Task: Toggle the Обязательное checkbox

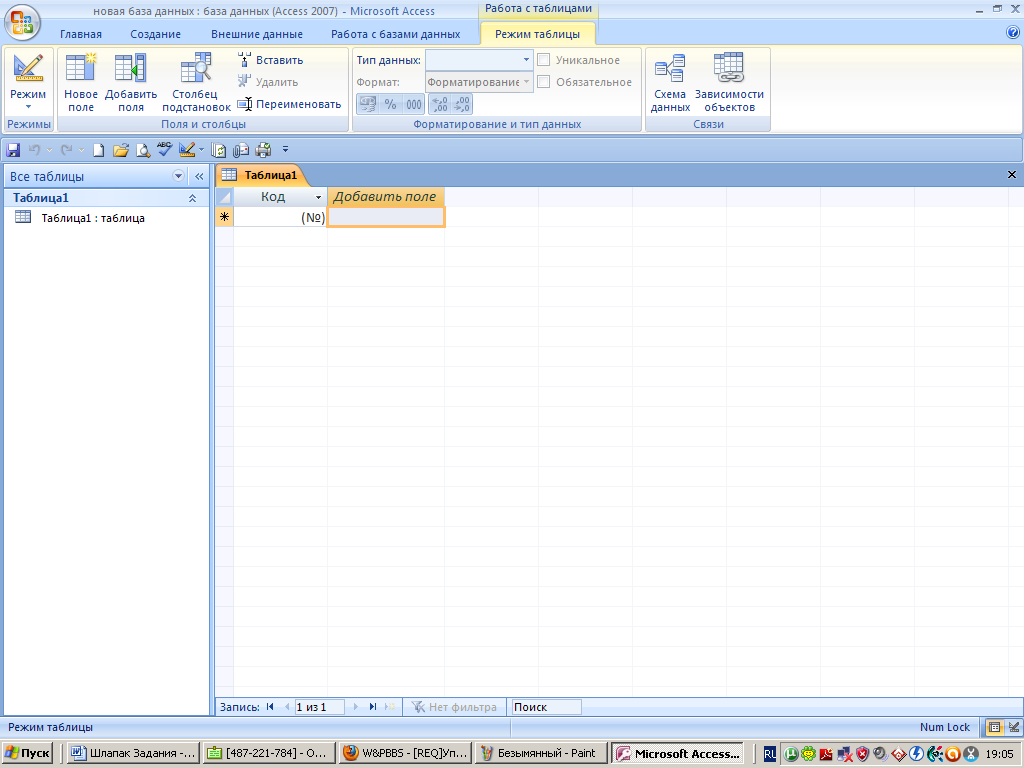Action: pos(543,82)
